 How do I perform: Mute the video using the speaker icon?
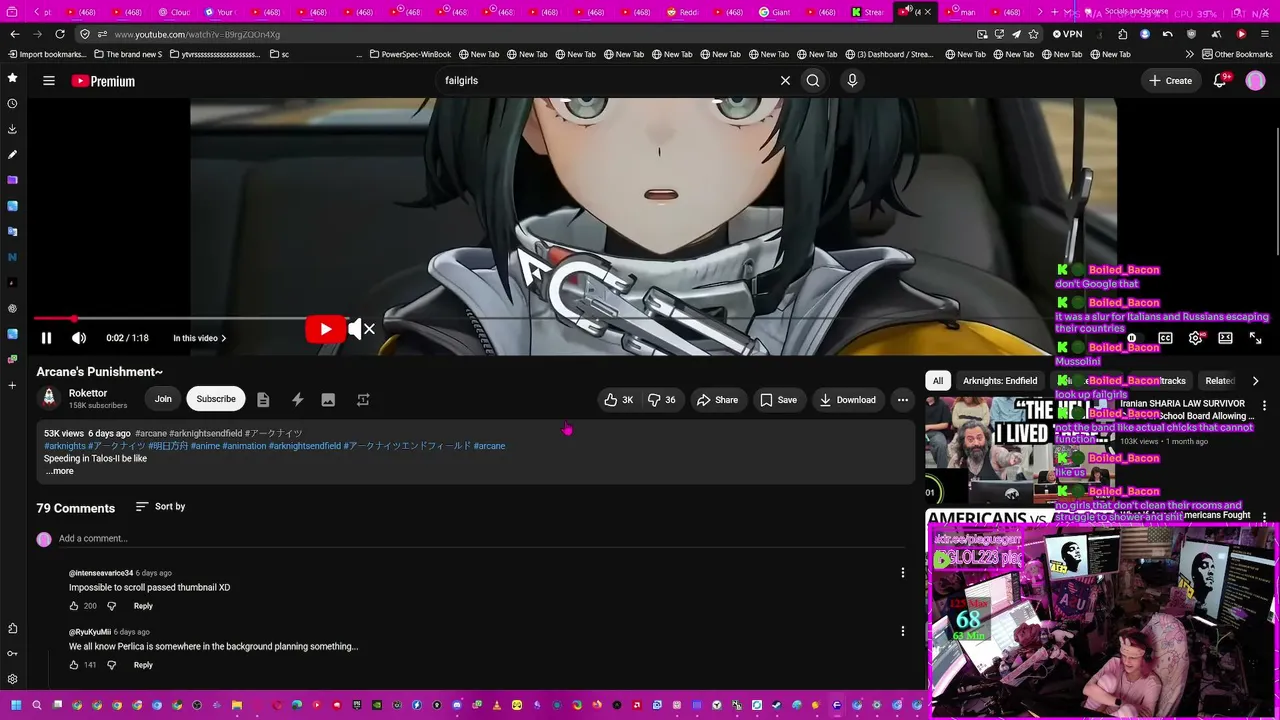tap(79, 338)
